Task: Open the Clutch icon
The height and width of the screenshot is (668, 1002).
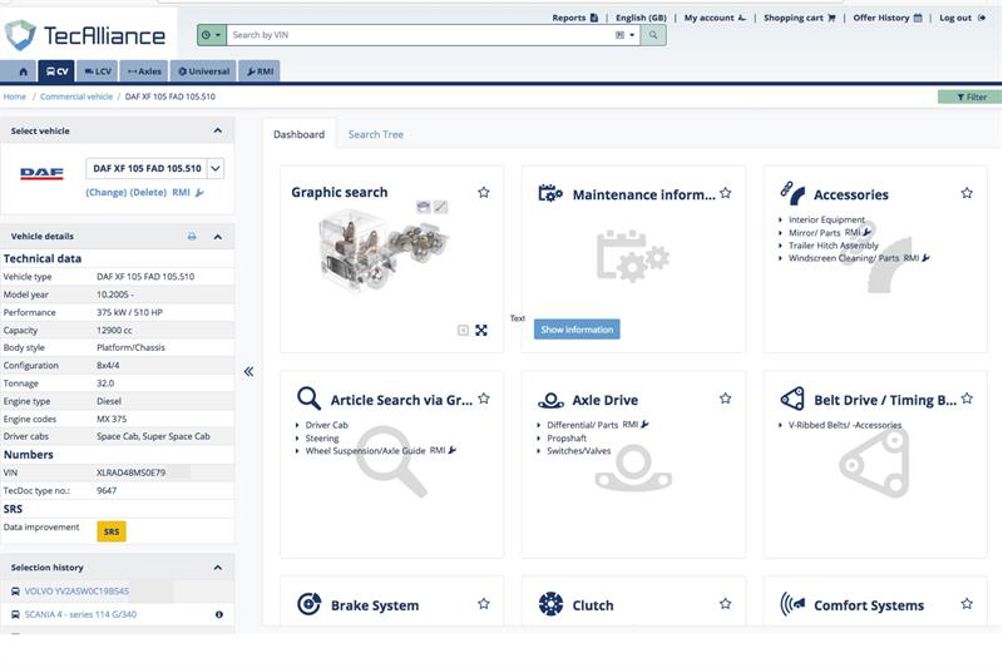Action: point(551,604)
